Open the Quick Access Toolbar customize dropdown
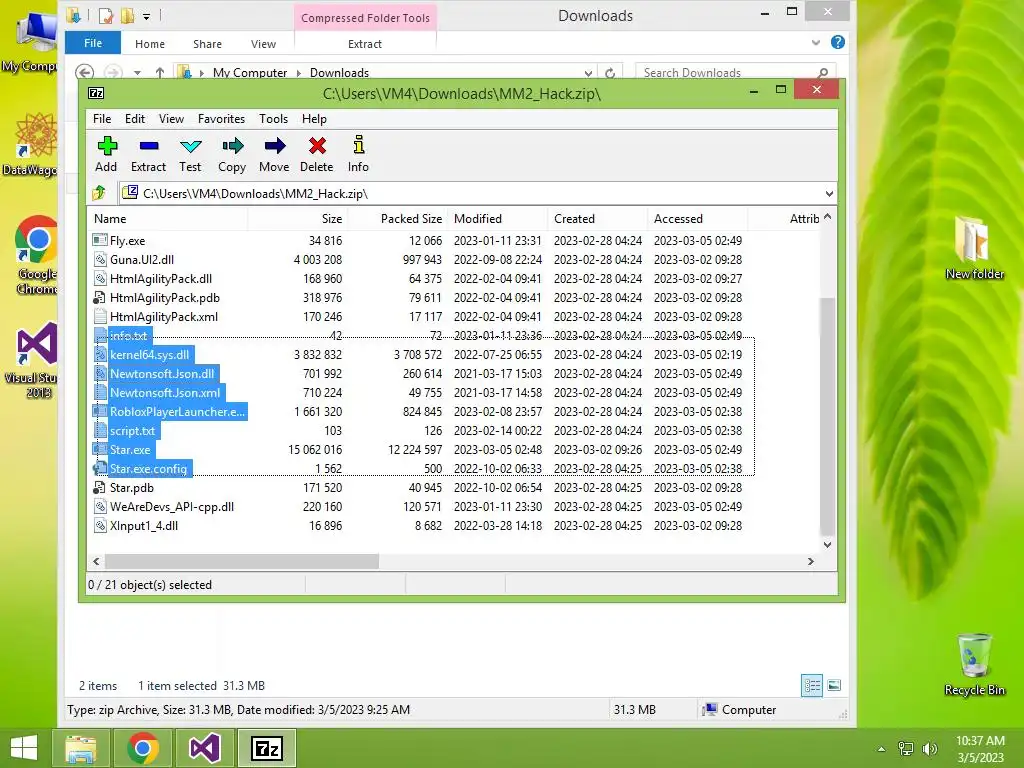 (147, 16)
